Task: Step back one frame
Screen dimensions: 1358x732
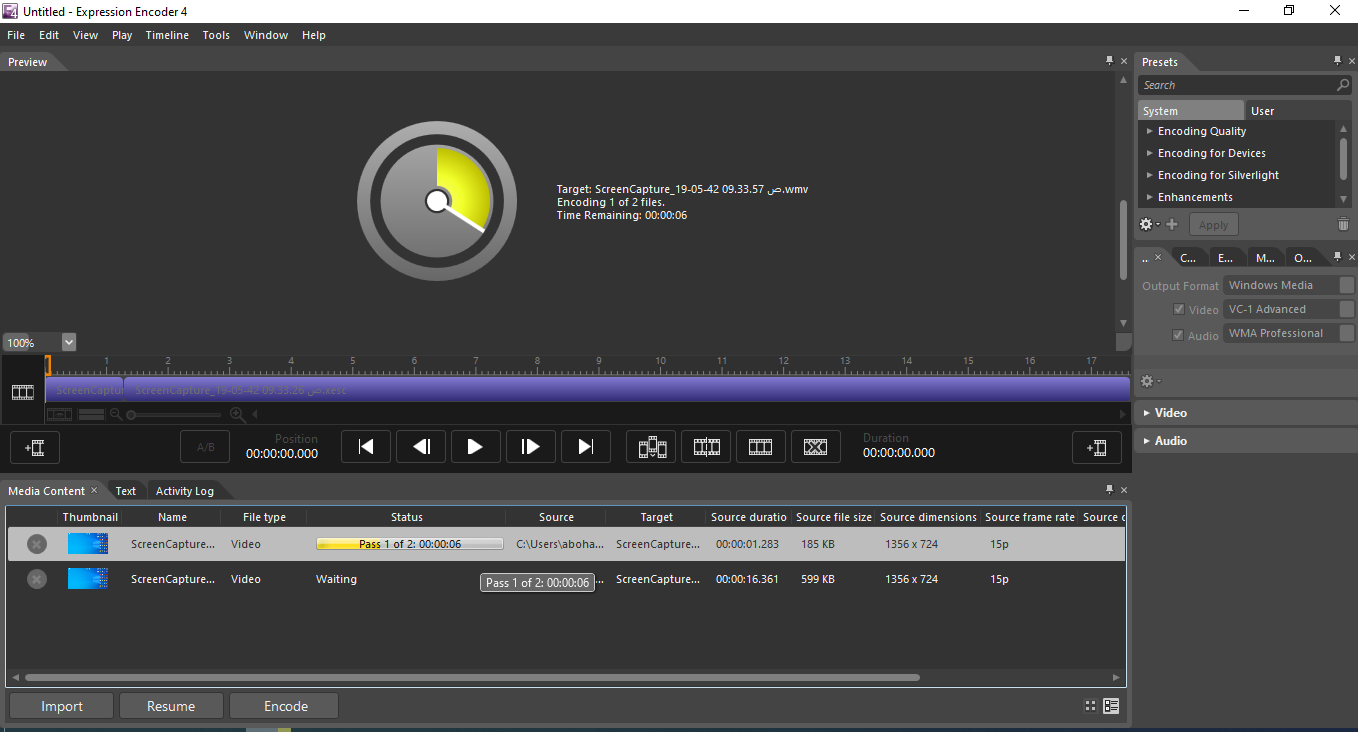Action: click(x=421, y=447)
